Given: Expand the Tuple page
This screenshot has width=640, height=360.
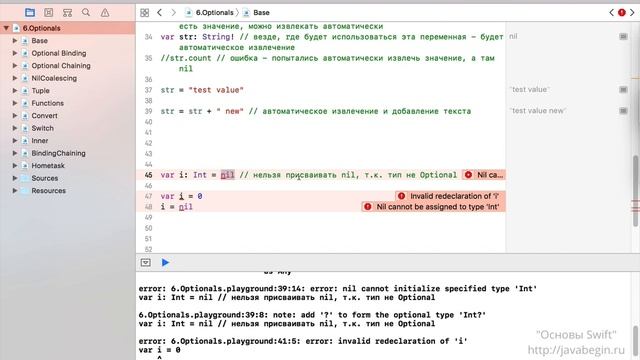Looking at the screenshot, I should click(15, 91).
